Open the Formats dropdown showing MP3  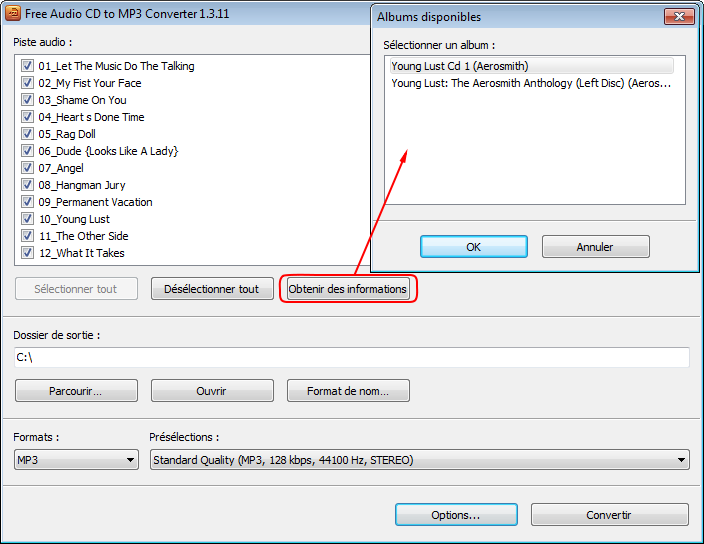click(76, 460)
